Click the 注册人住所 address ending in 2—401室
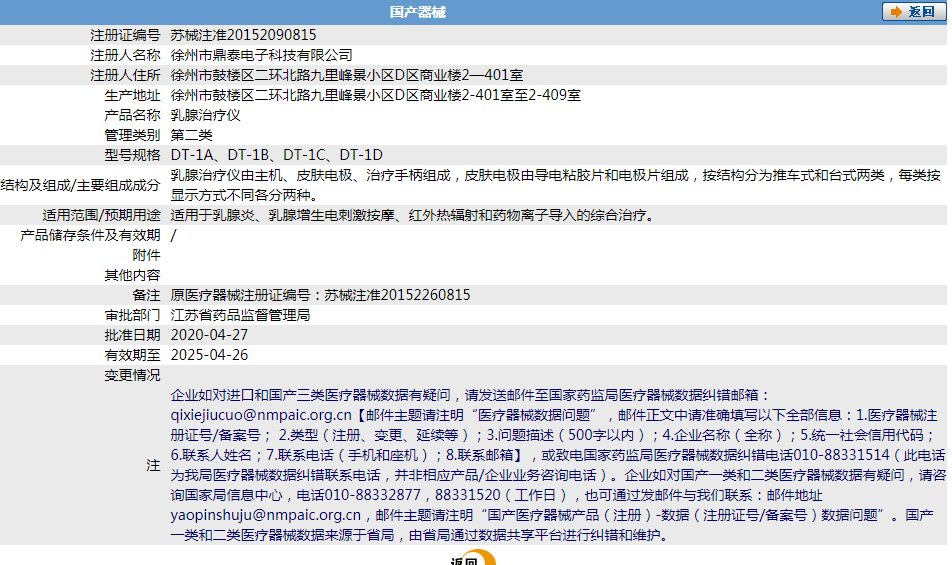 coord(347,75)
